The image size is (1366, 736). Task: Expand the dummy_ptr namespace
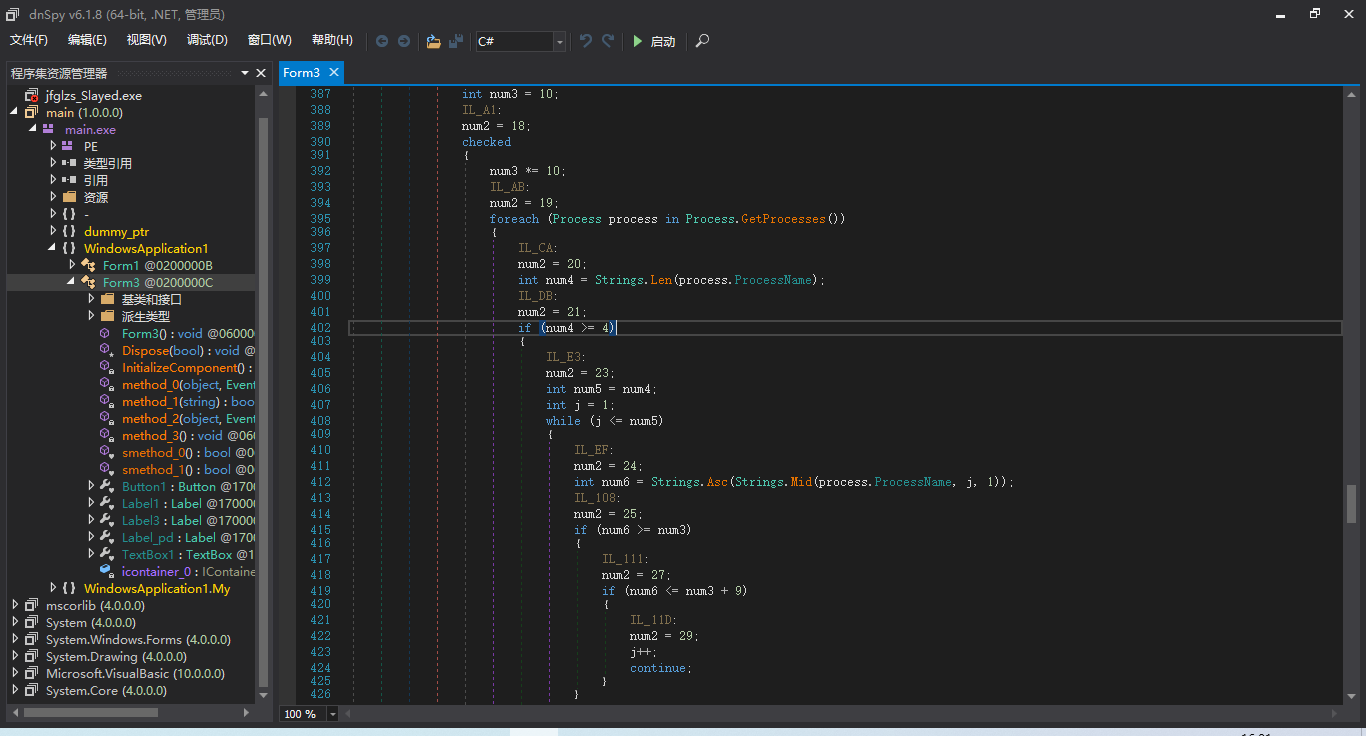point(53,231)
